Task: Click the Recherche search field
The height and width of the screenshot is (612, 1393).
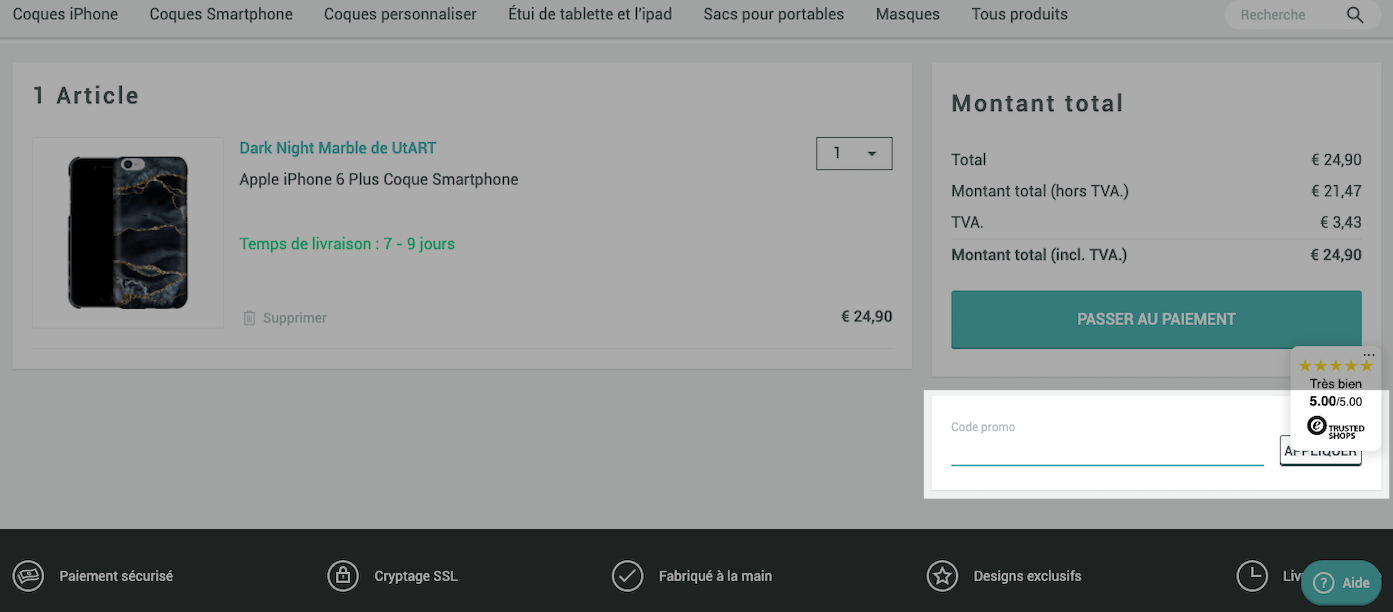Action: click(x=1286, y=15)
